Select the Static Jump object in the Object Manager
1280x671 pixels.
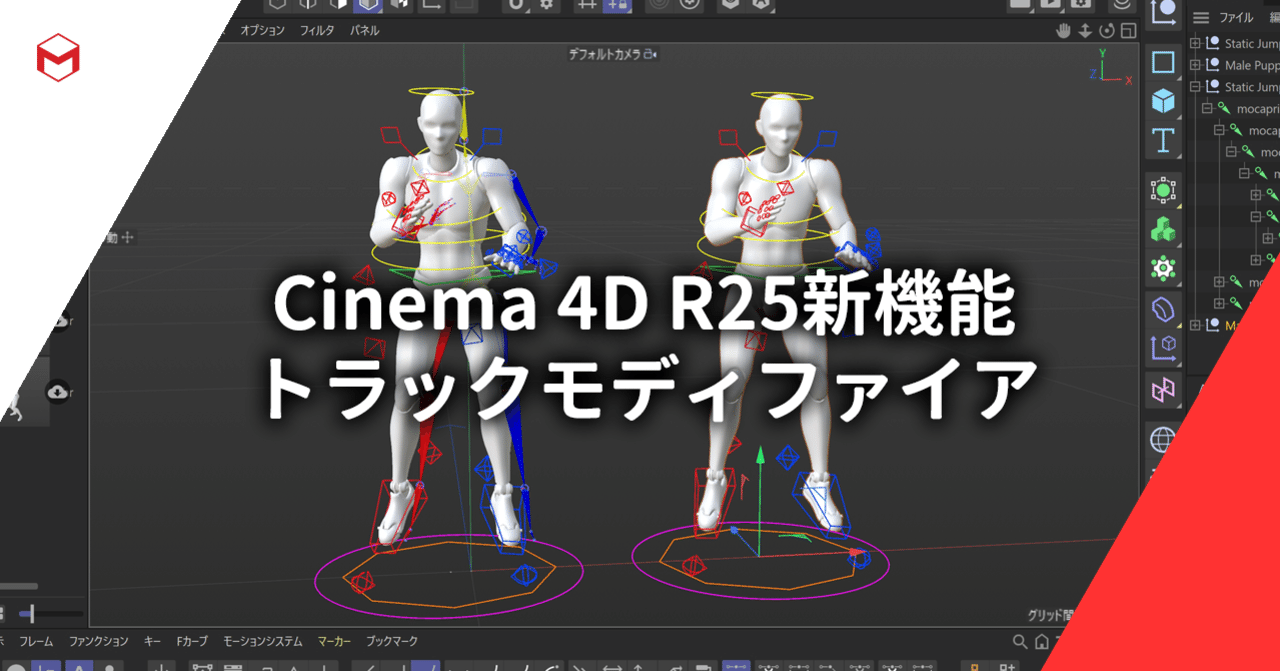coord(1248,43)
